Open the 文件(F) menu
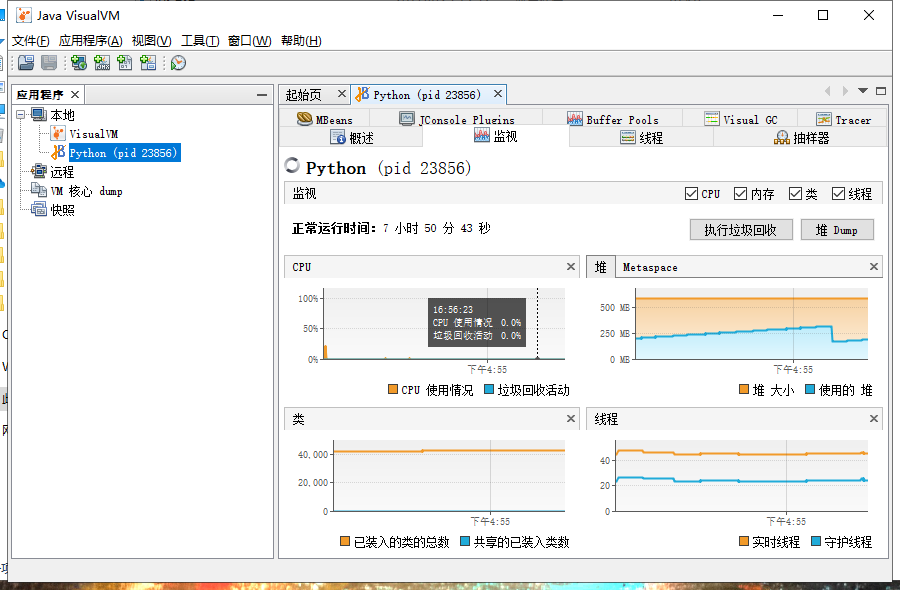The width and height of the screenshot is (900, 590). (30, 41)
